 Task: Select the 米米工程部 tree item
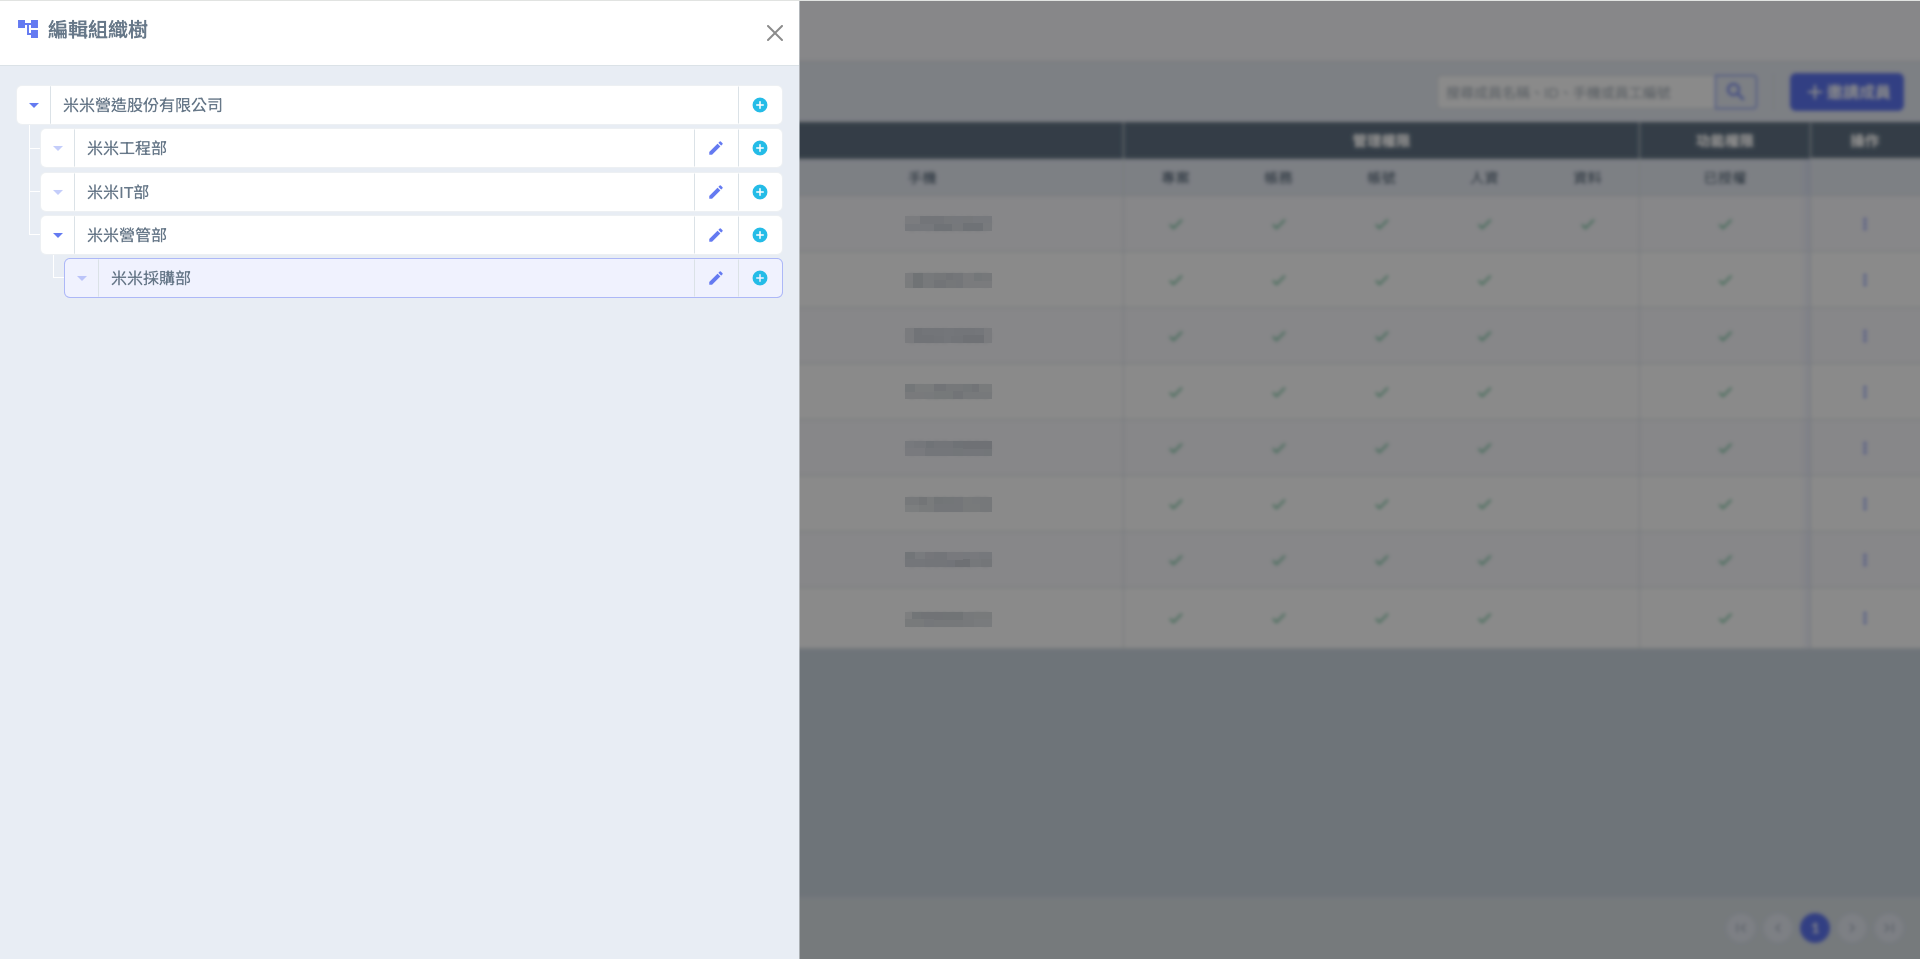pos(127,148)
